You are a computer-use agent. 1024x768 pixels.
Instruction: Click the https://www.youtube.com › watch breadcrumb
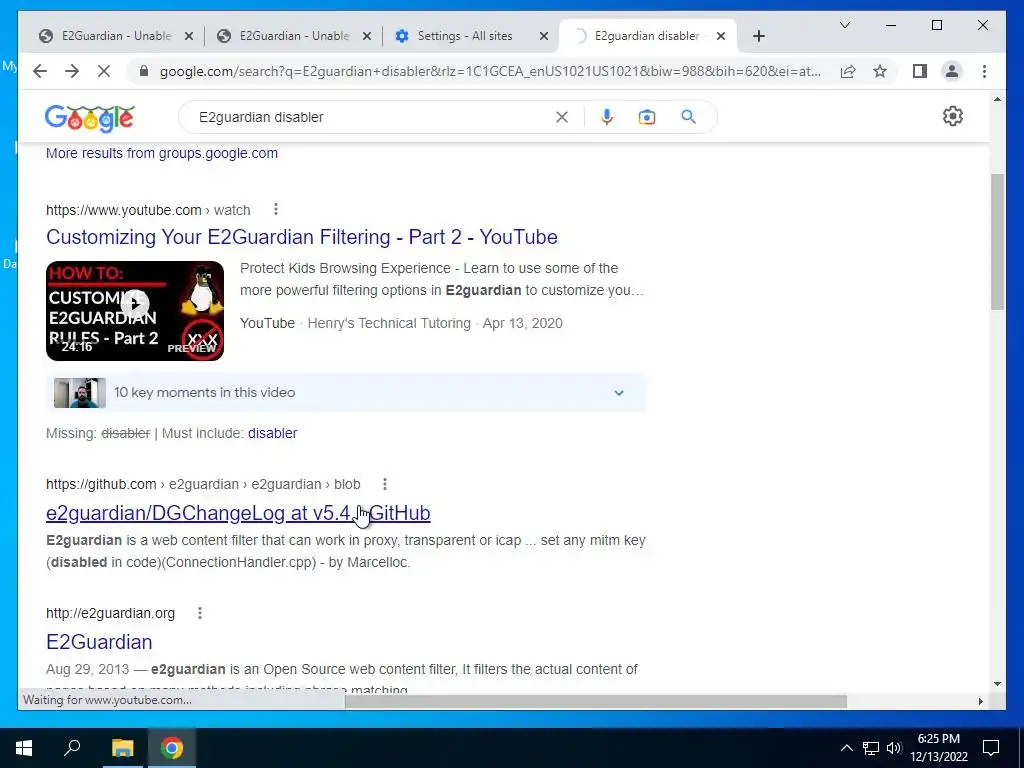148,210
